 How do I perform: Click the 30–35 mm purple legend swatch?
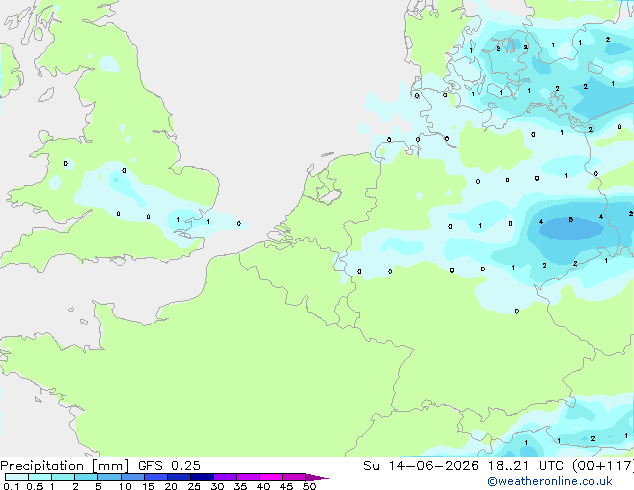point(224,477)
